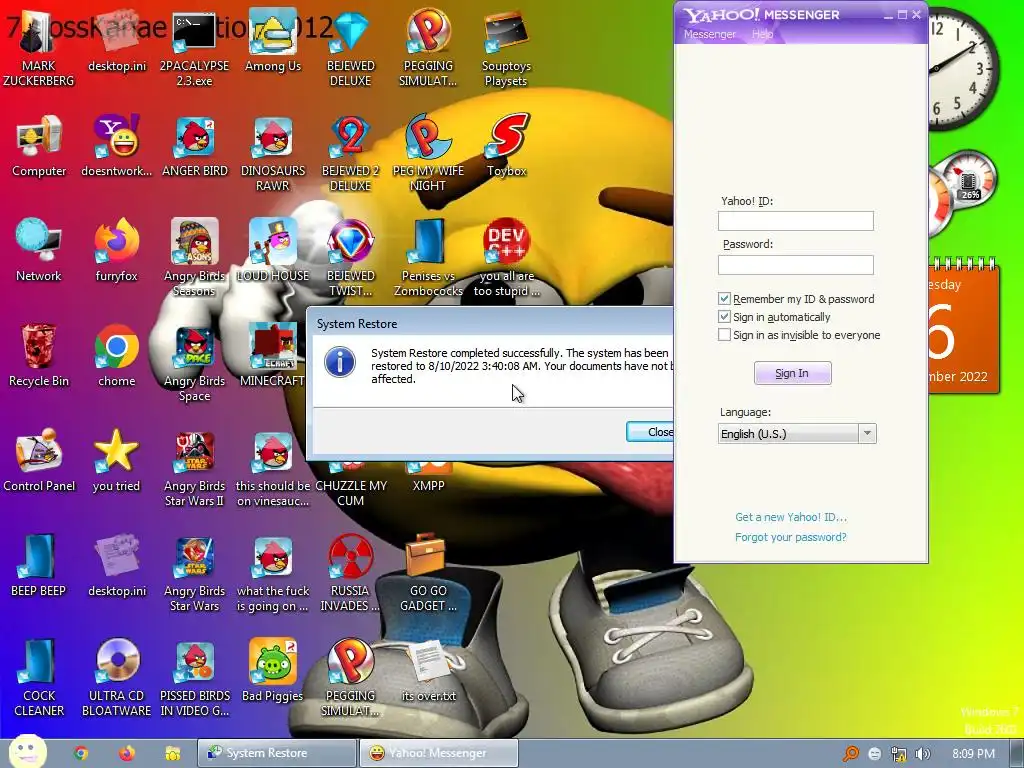Select the doesntwork Yahoo shortcut
This screenshot has height=768, width=1024.
click(x=117, y=147)
